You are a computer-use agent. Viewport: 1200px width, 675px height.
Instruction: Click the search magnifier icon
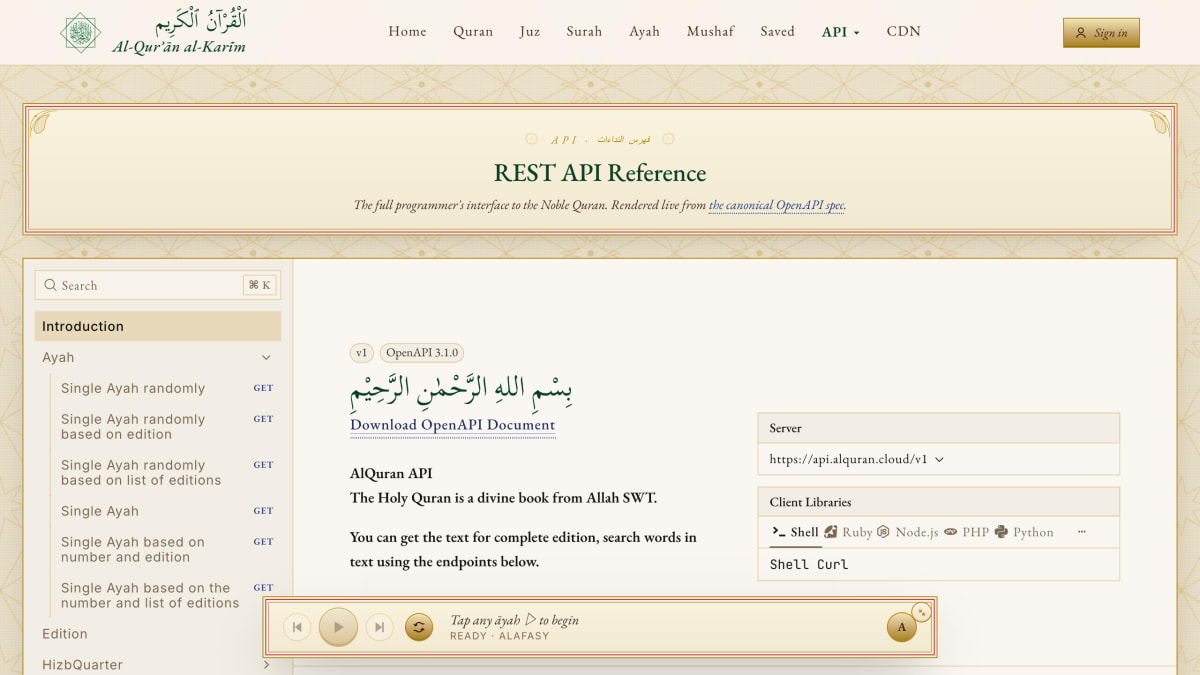click(x=51, y=285)
